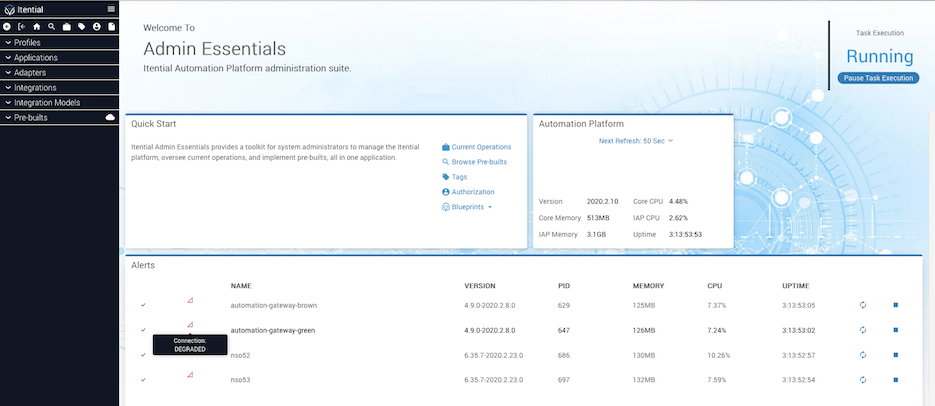Expand the Adapters section
The height and width of the screenshot is (406, 935).
tap(59, 73)
